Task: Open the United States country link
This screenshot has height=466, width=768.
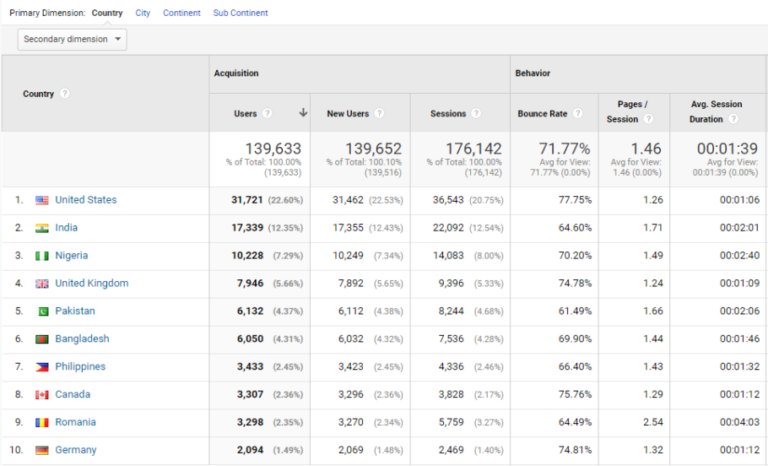Action: tap(85, 200)
